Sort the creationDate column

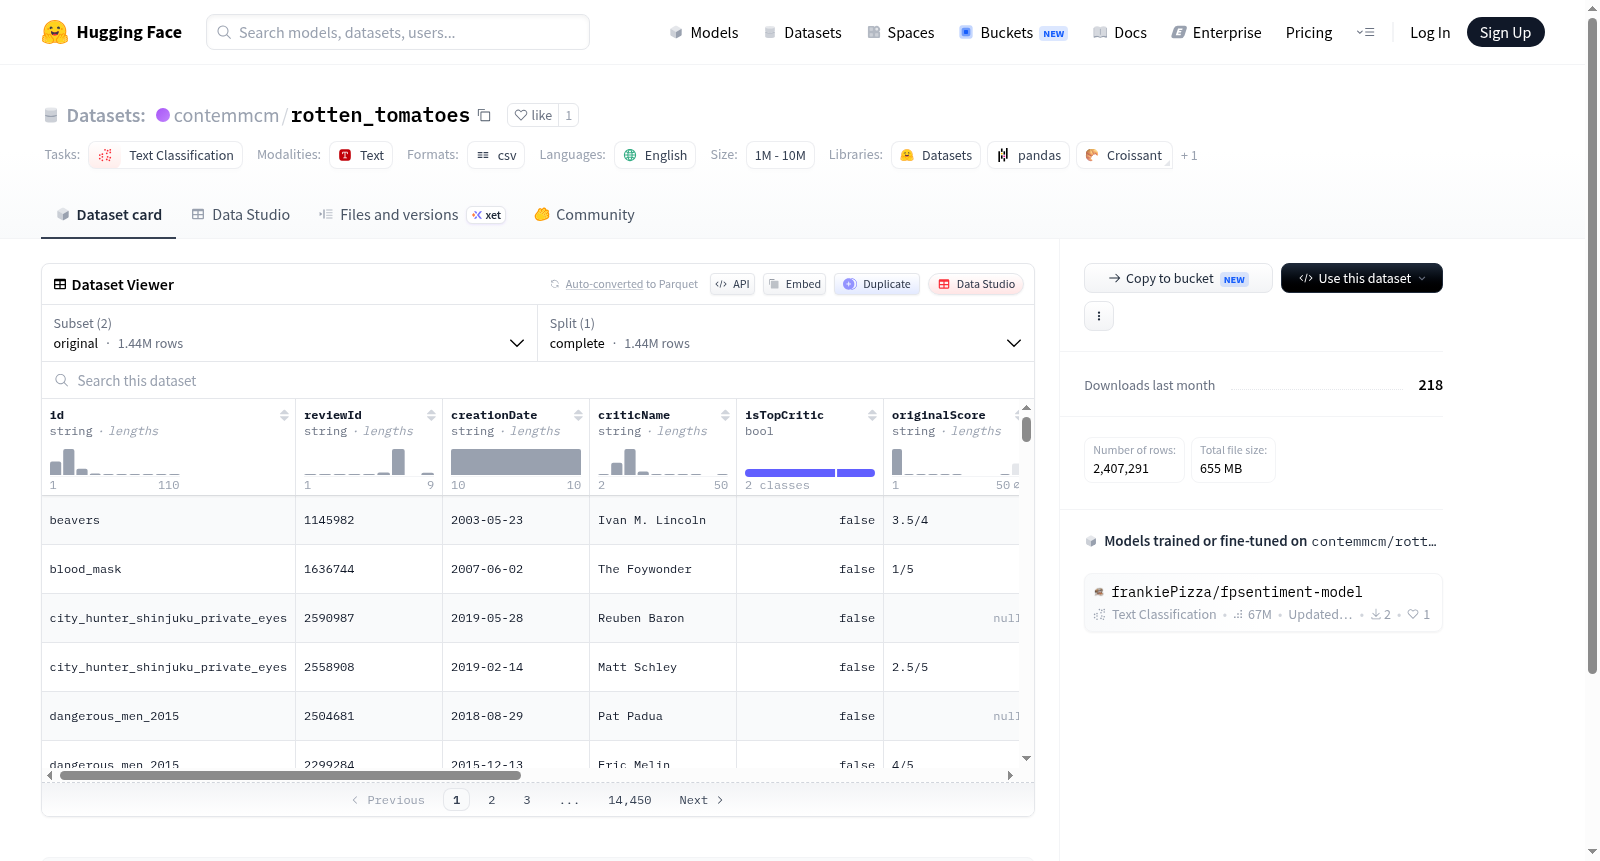click(x=578, y=415)
